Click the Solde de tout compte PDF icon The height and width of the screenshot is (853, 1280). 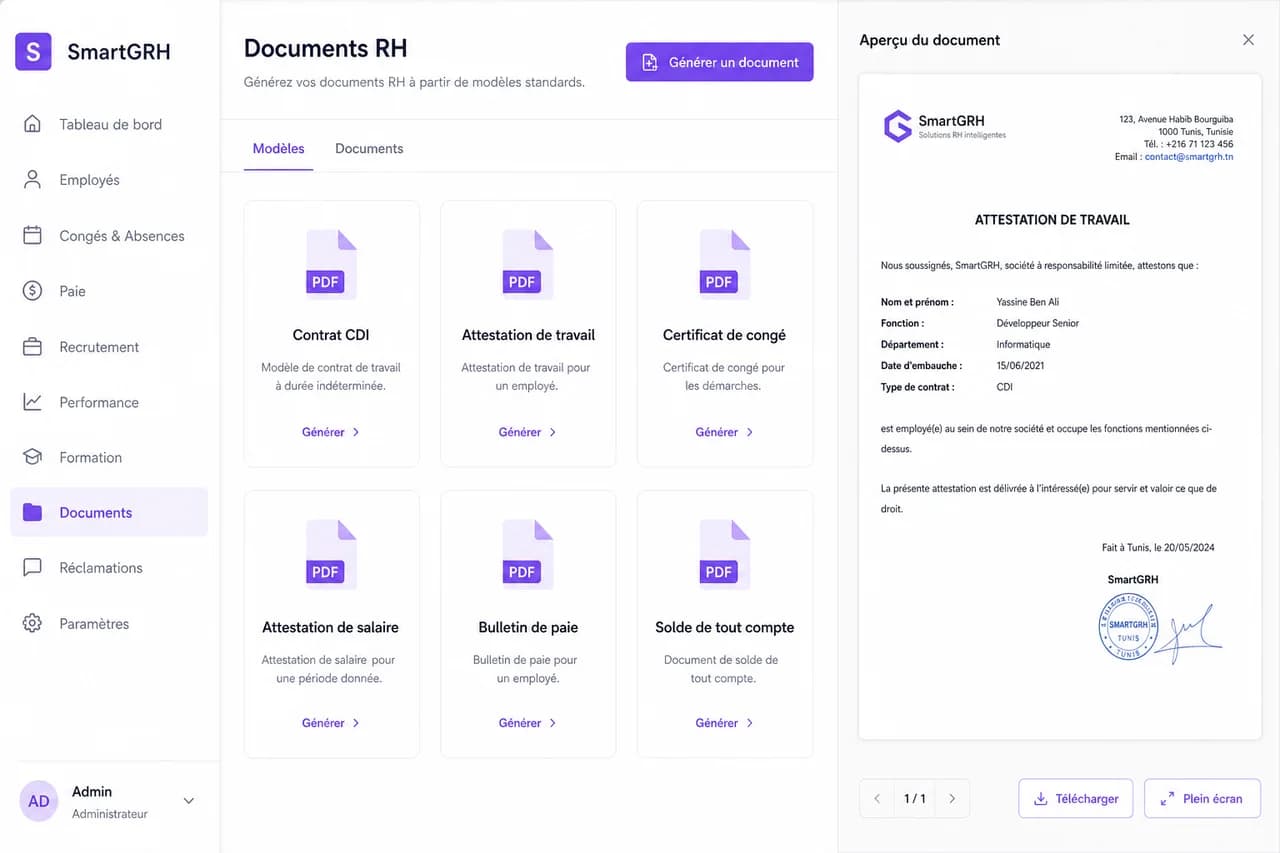[x=724, y=555]
